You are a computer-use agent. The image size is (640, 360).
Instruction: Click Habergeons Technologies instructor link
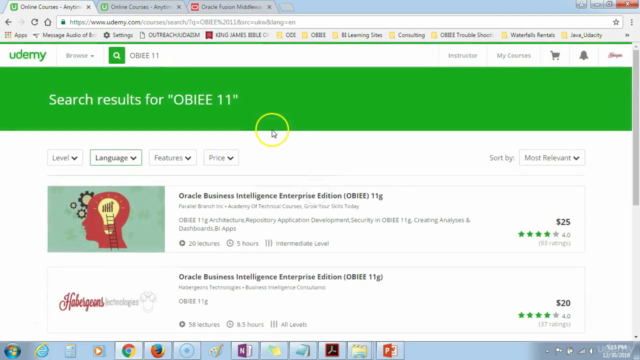(209, 287)
